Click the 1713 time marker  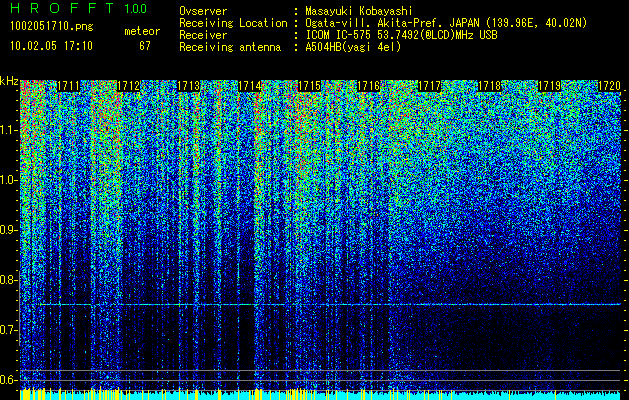(x=189, y=86)
